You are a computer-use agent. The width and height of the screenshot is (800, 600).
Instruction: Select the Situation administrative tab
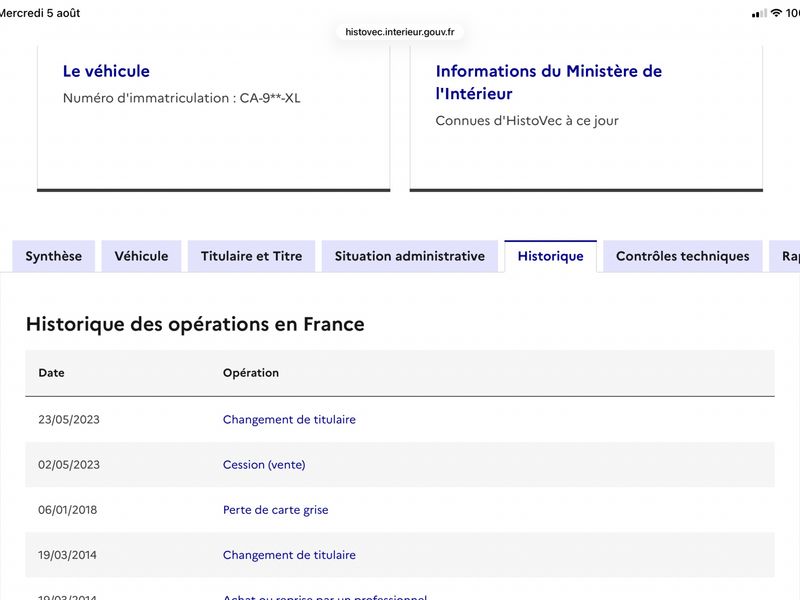point(410,256)
